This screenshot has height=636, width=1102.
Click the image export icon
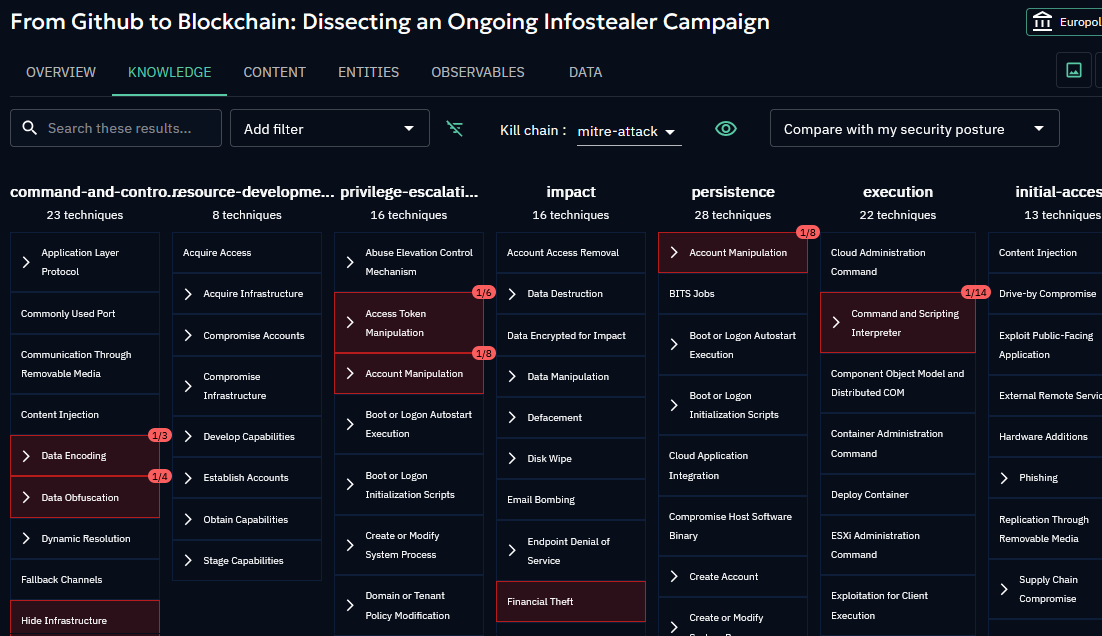(1074, 70)
